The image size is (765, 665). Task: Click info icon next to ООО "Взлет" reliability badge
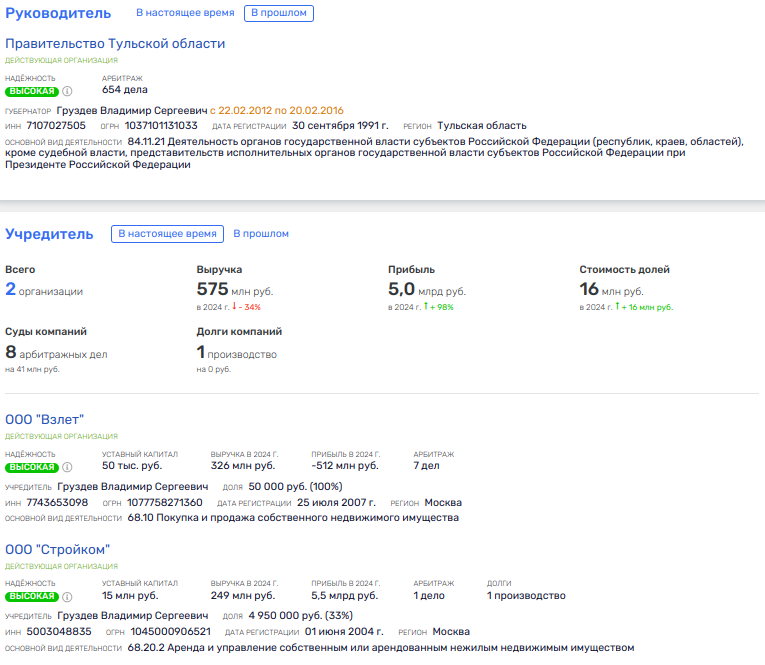coord(68,467)
